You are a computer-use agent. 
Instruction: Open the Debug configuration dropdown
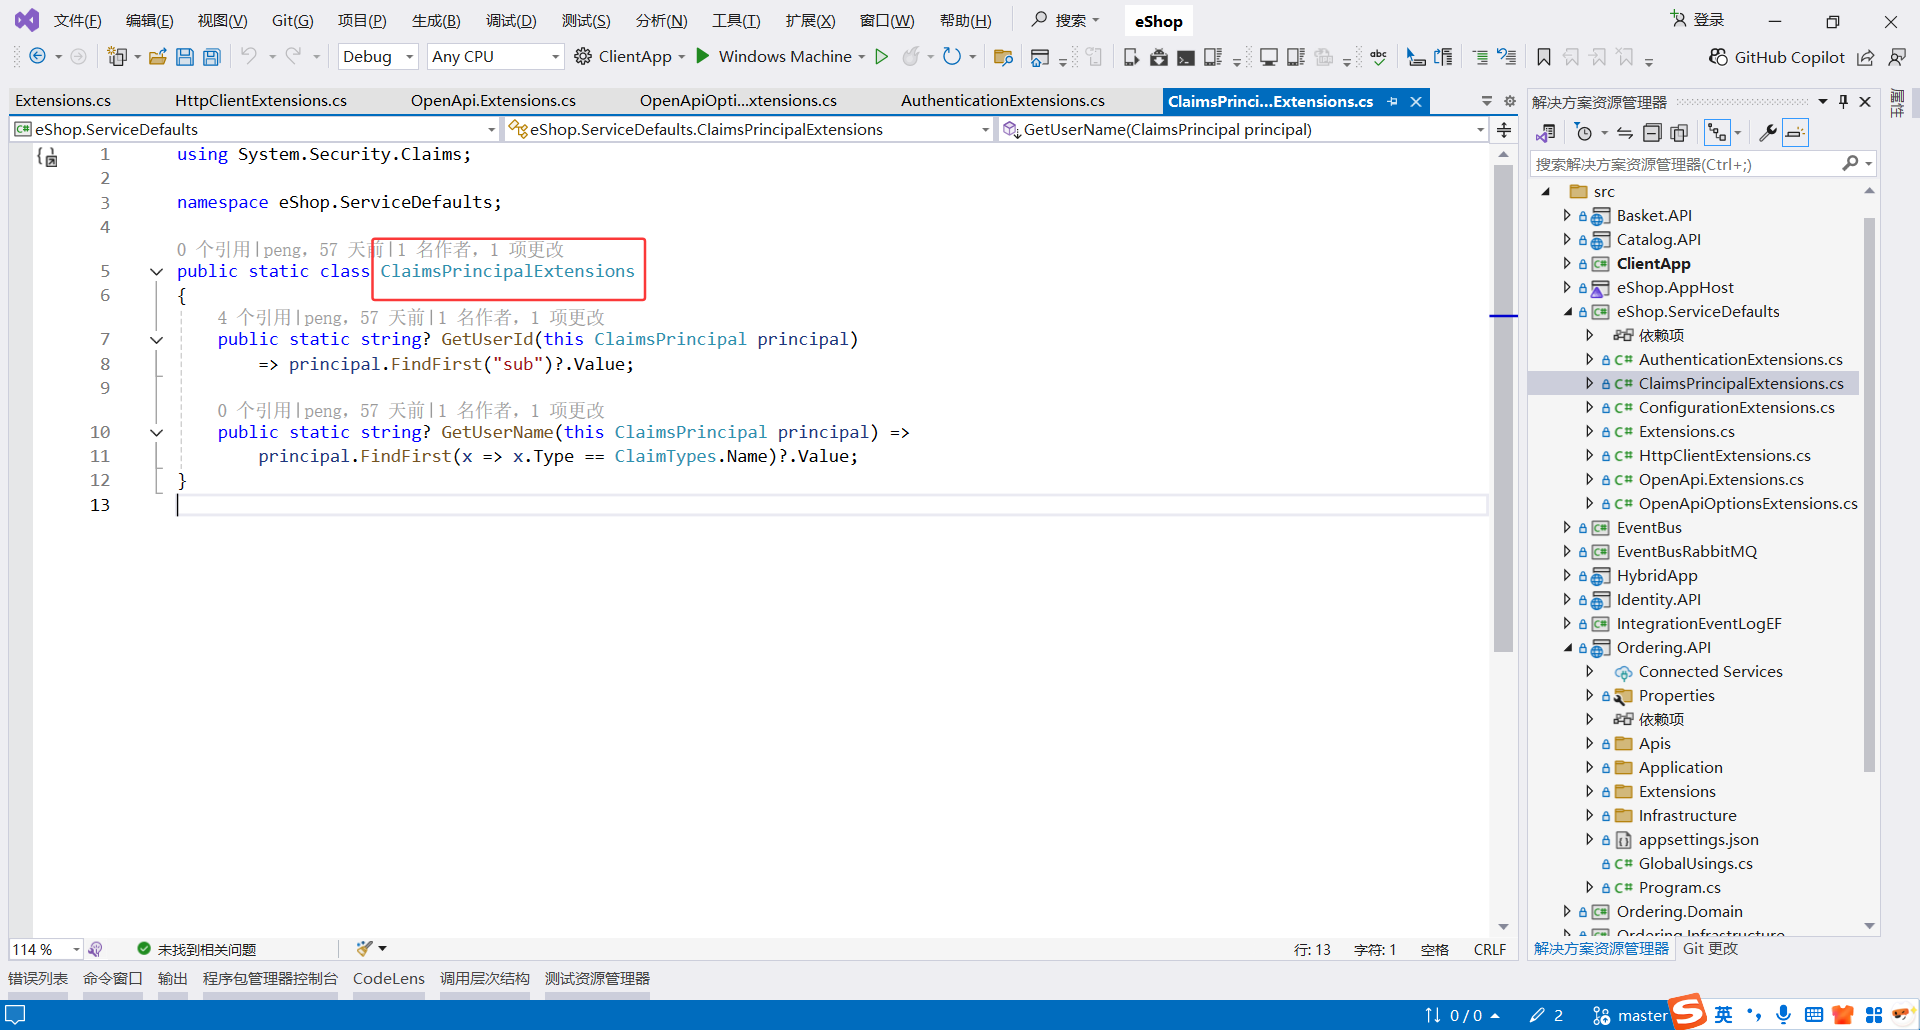378,57
